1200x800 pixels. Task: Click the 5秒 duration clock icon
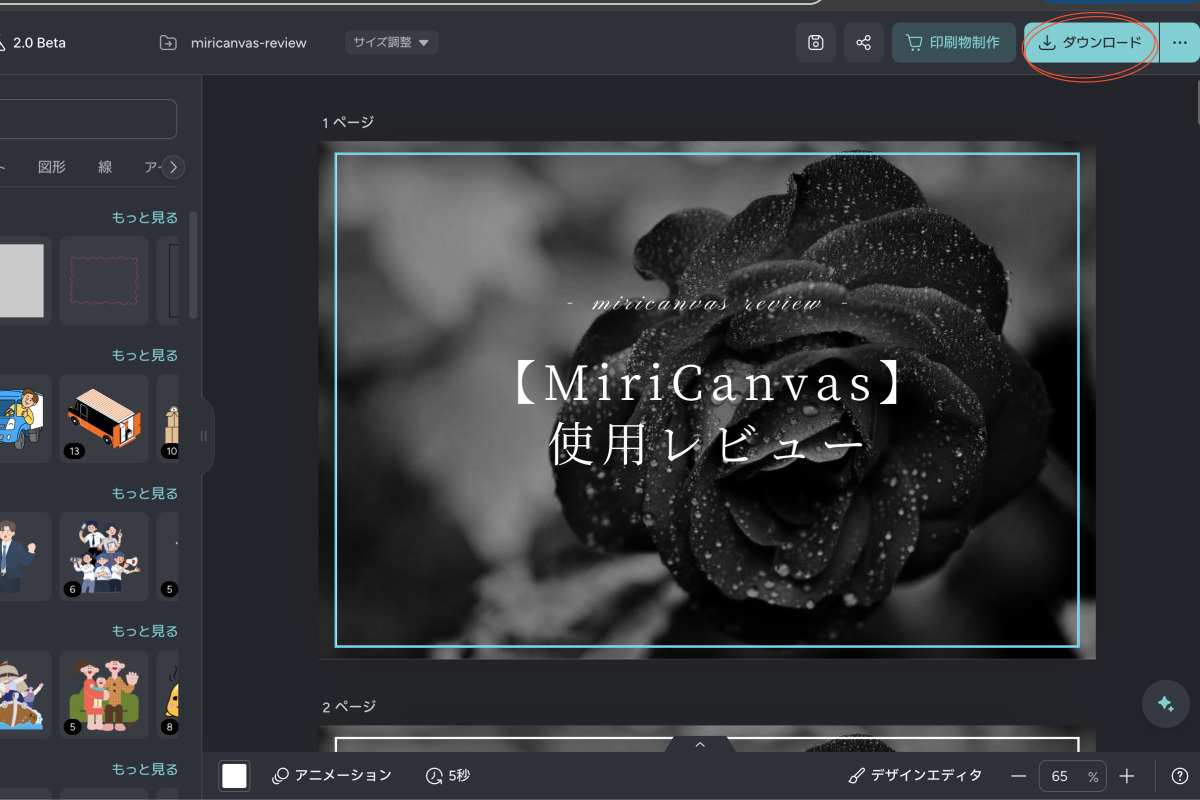[432, 775]
